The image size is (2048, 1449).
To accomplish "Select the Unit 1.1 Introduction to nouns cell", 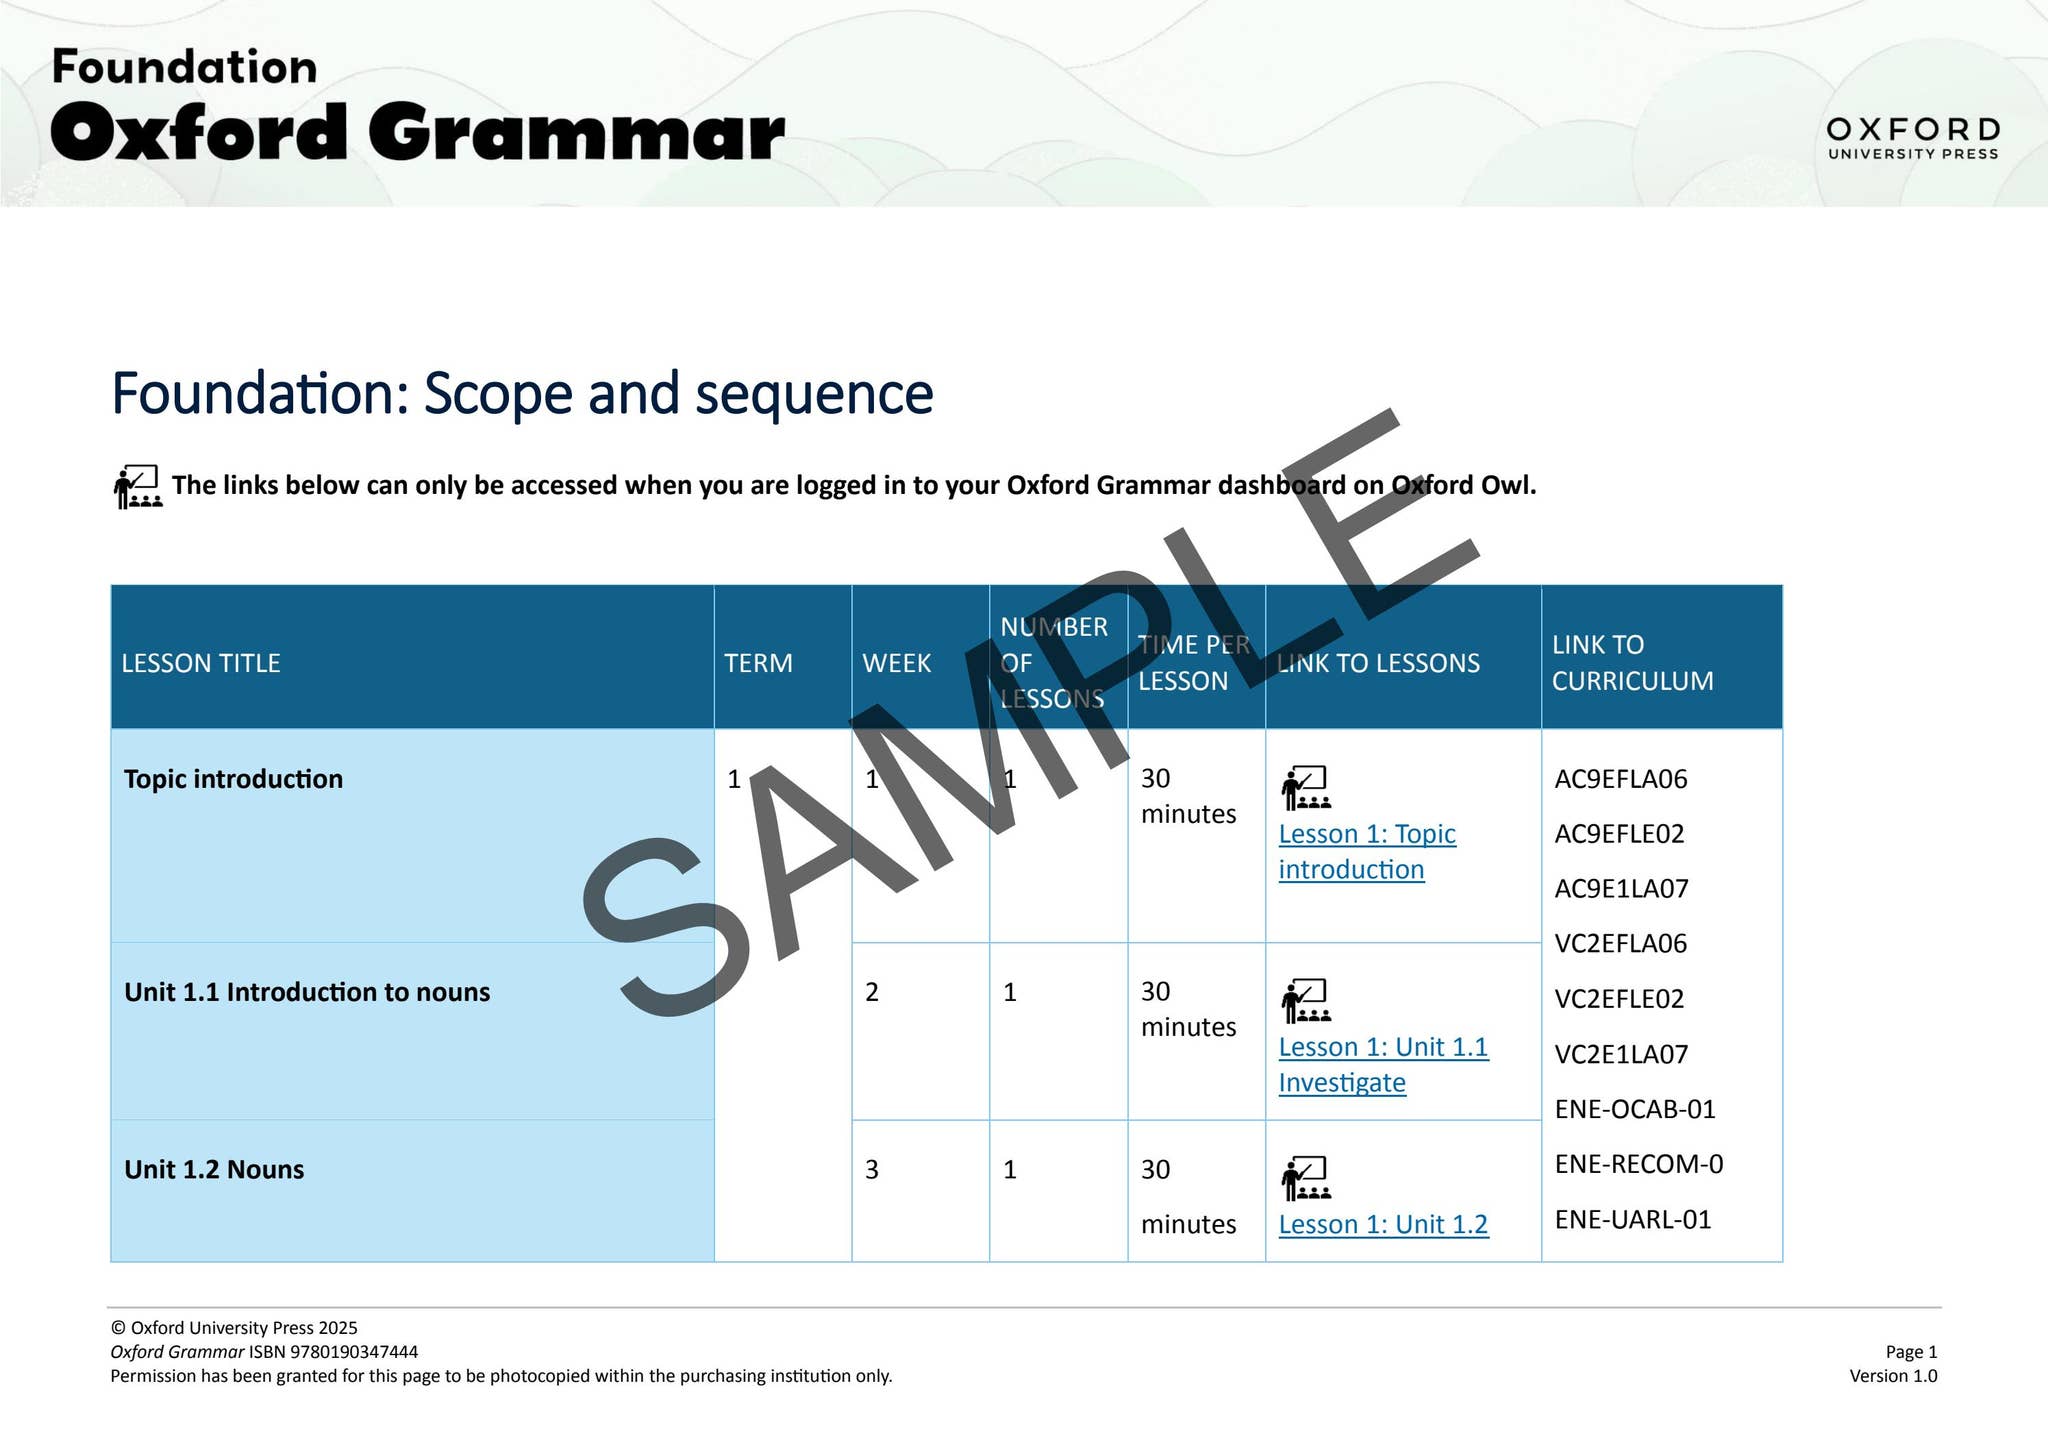I will click(x=306, y=992).
